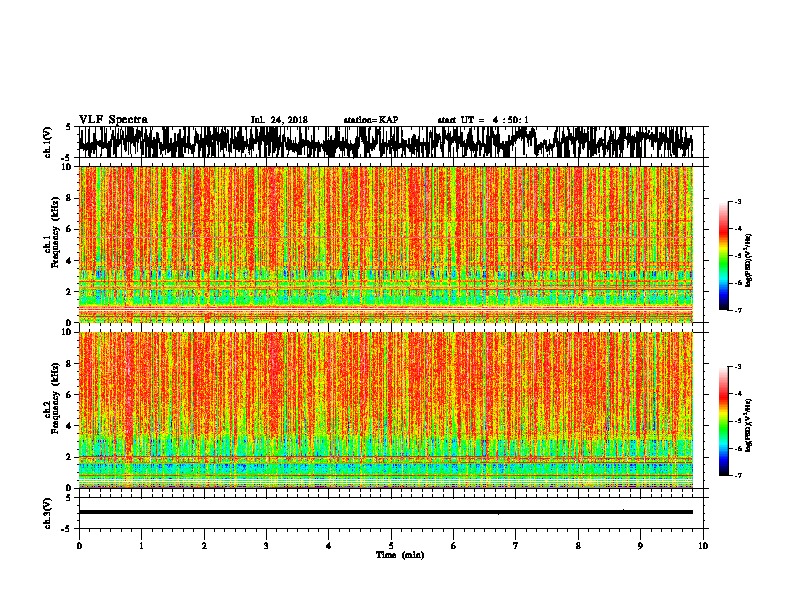Click the ch.3 flat black waveform line
Screen dimensions: 792x612
[x=385, y=512]
